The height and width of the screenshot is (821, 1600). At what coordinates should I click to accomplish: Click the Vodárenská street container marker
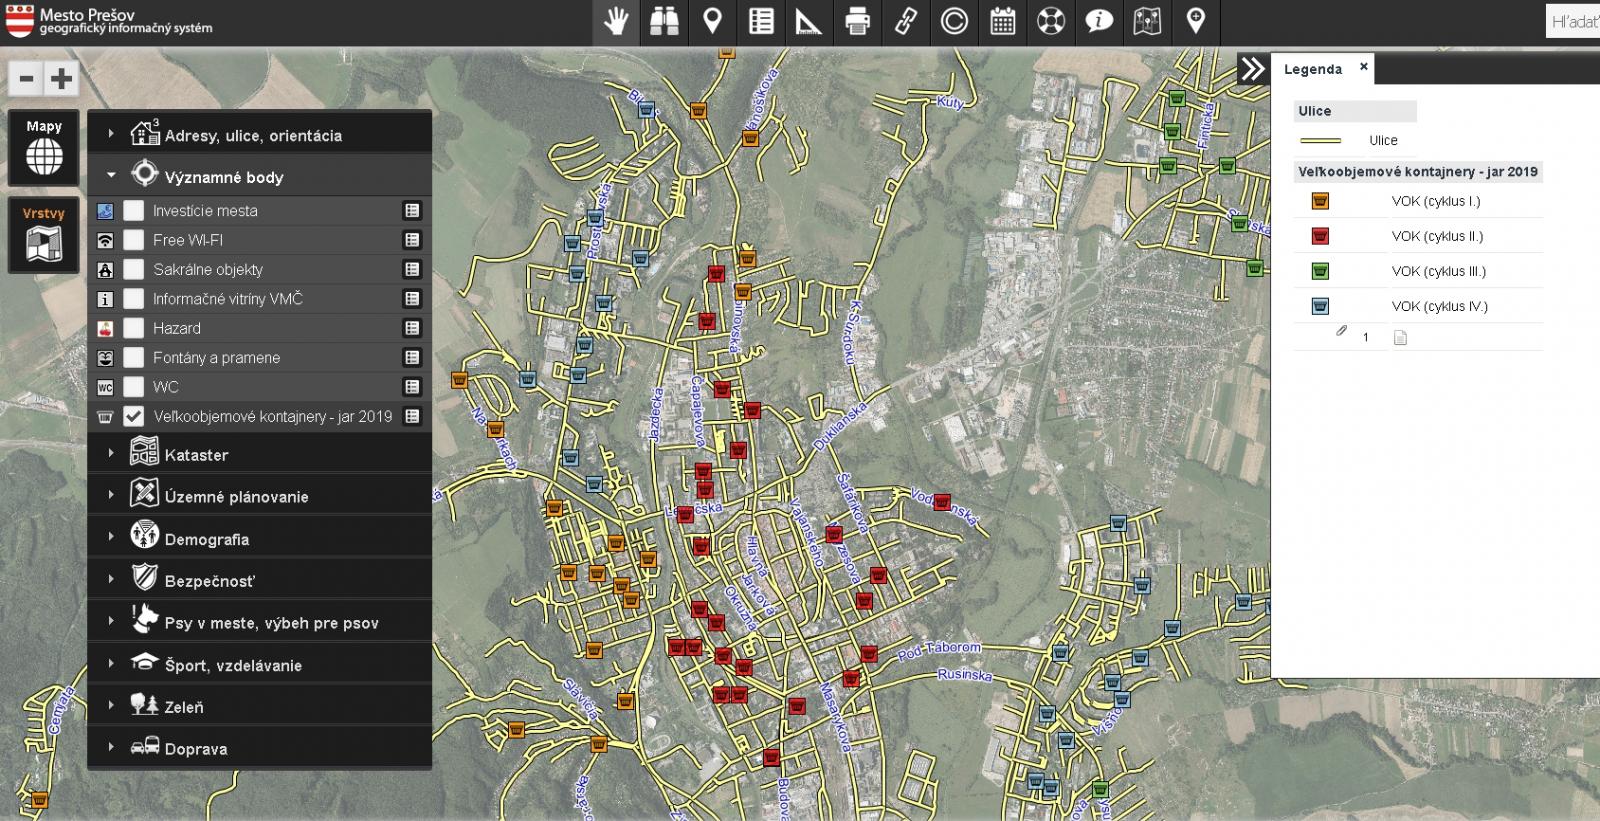click(x=941, y=503)
